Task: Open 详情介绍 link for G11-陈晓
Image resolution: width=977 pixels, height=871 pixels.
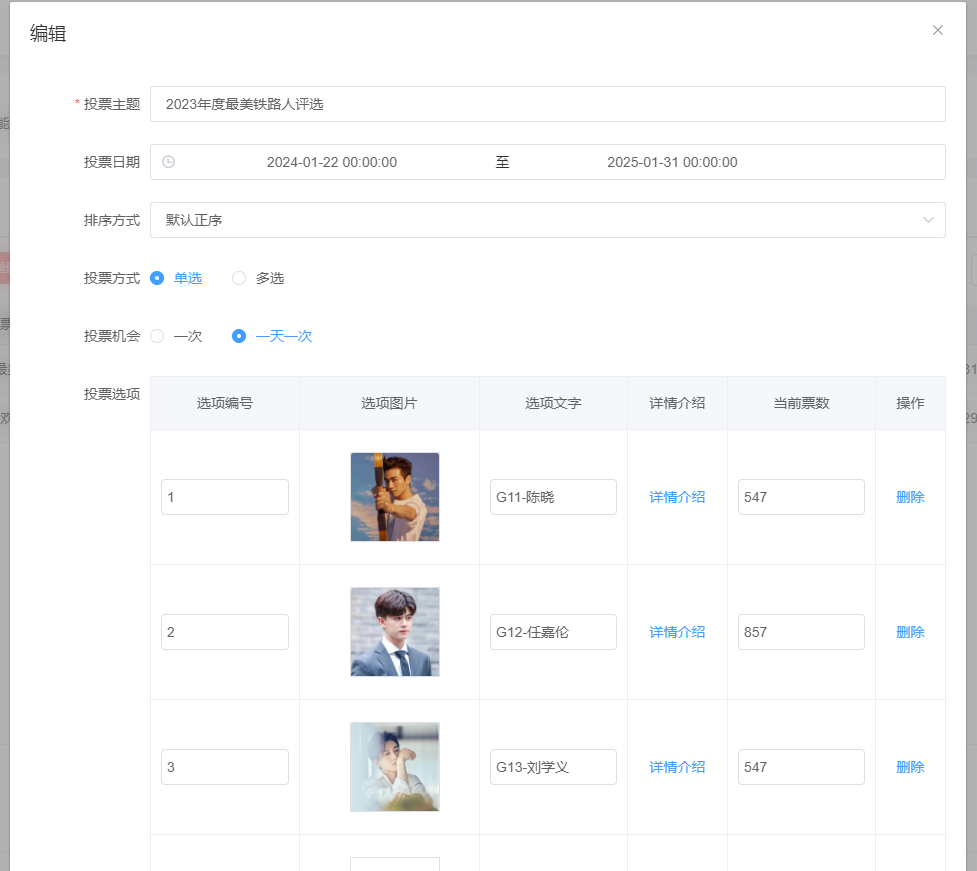Action: 677,497
